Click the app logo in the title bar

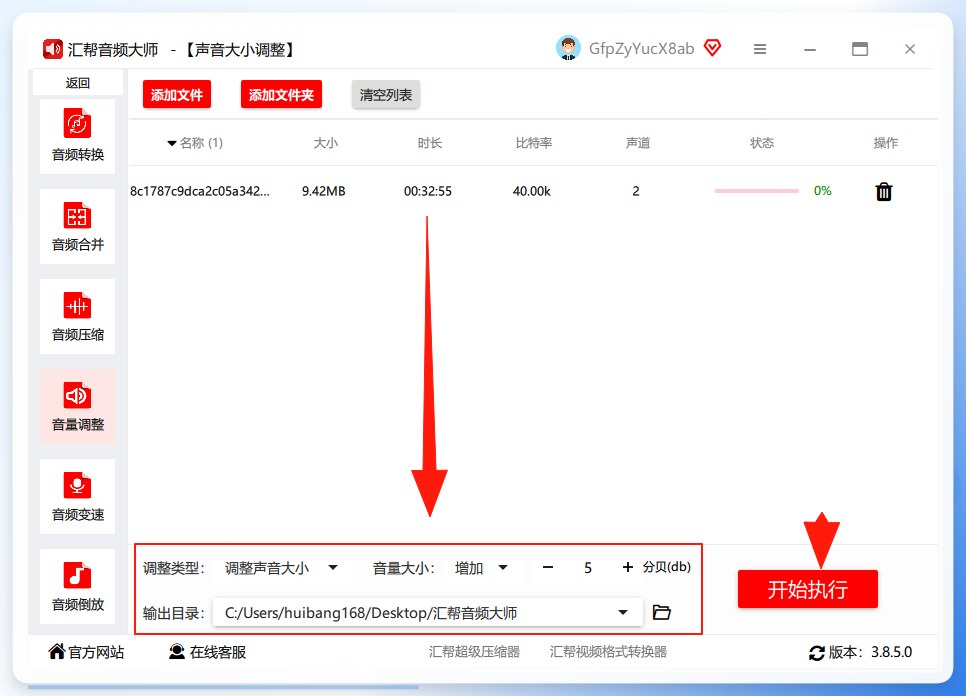pos(53,49)
